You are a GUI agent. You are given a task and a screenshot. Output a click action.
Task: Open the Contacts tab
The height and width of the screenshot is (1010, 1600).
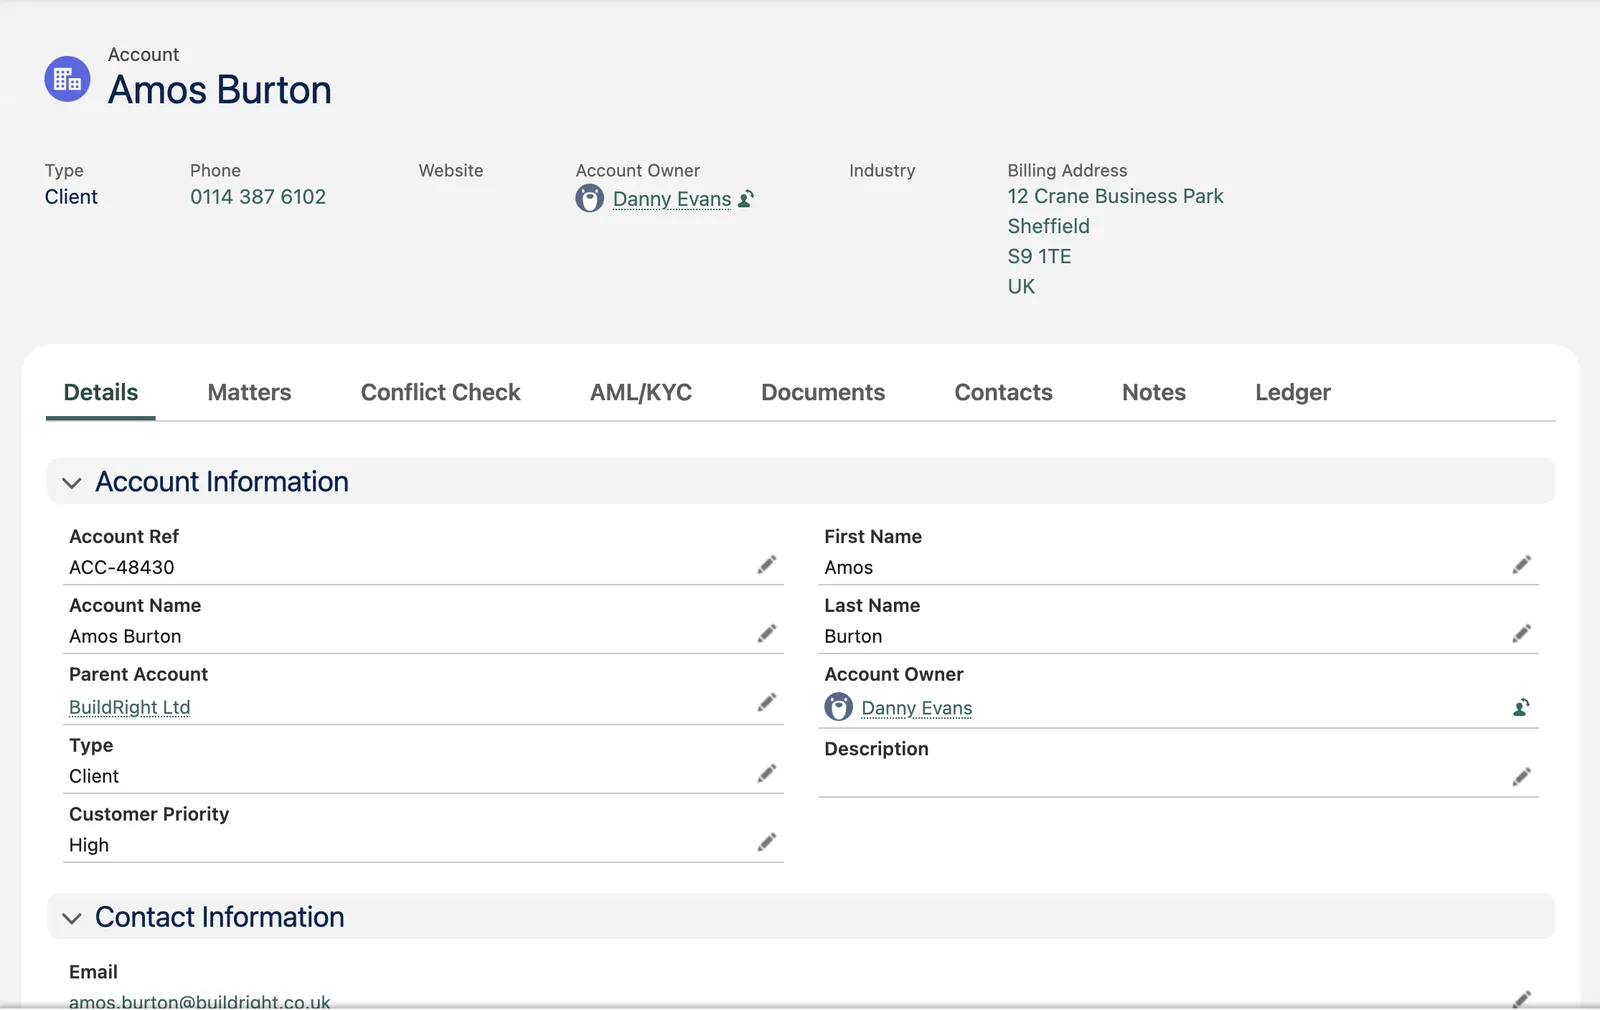[1004, 393]
